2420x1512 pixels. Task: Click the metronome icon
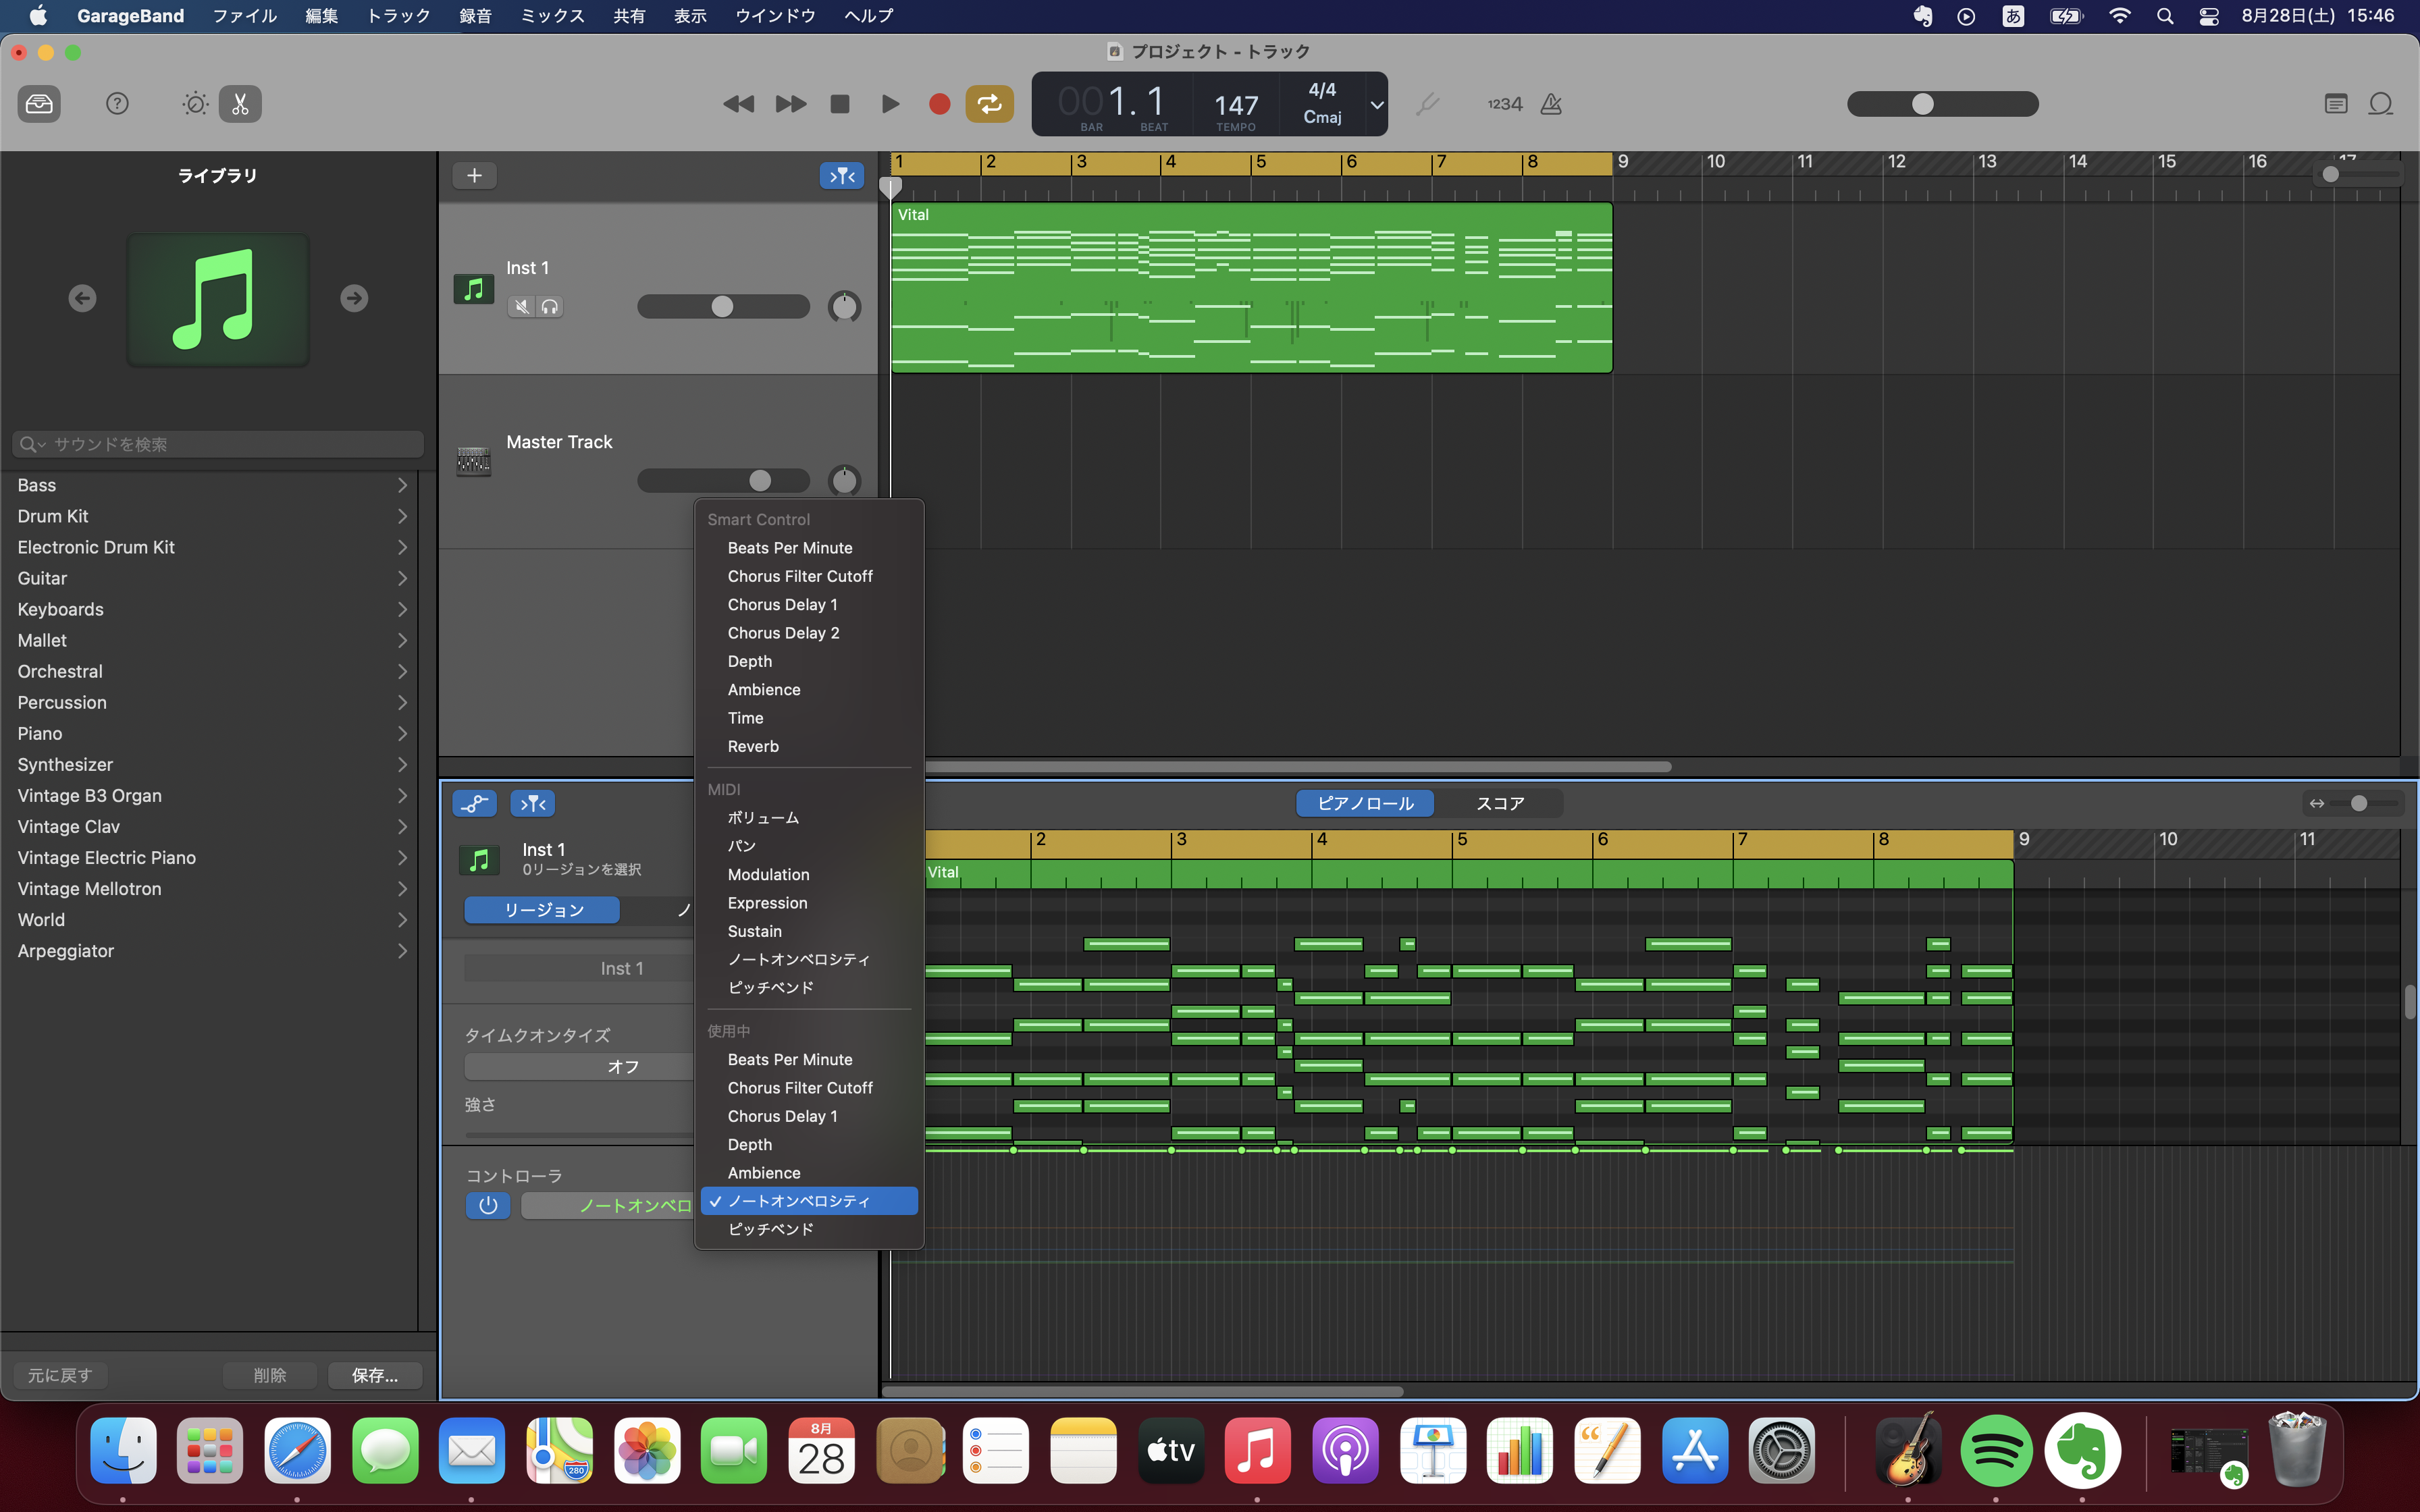[x=1551, y=104]
